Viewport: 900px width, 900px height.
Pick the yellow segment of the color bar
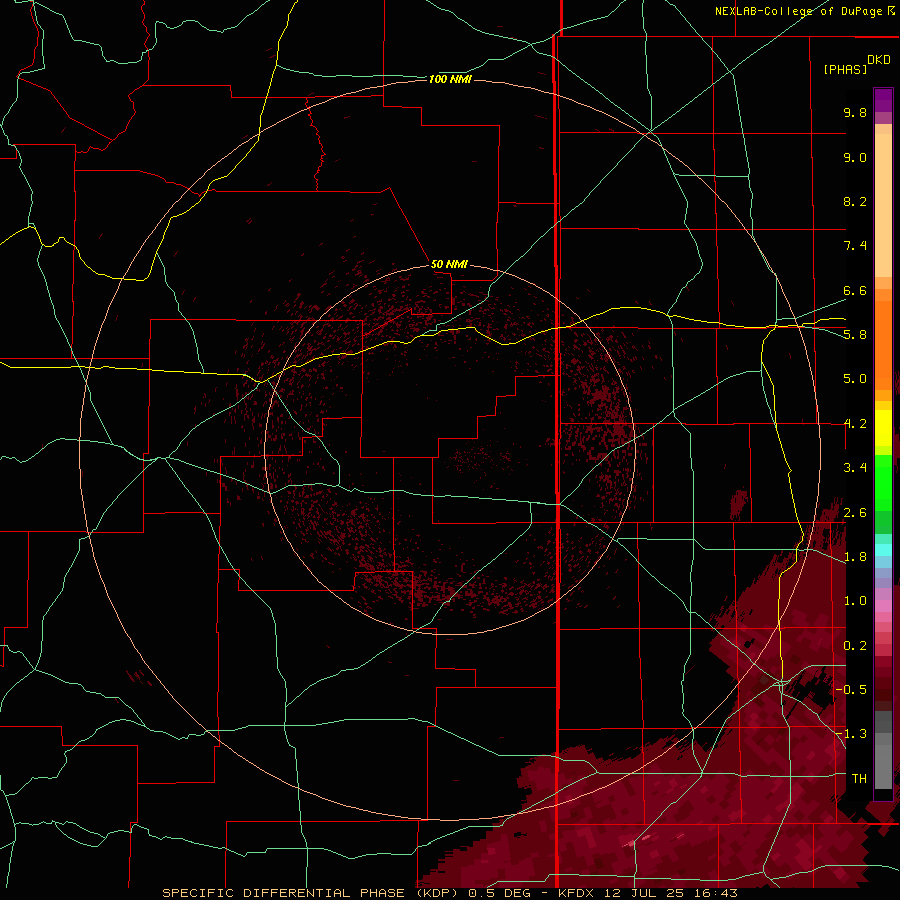coord(883,428)
